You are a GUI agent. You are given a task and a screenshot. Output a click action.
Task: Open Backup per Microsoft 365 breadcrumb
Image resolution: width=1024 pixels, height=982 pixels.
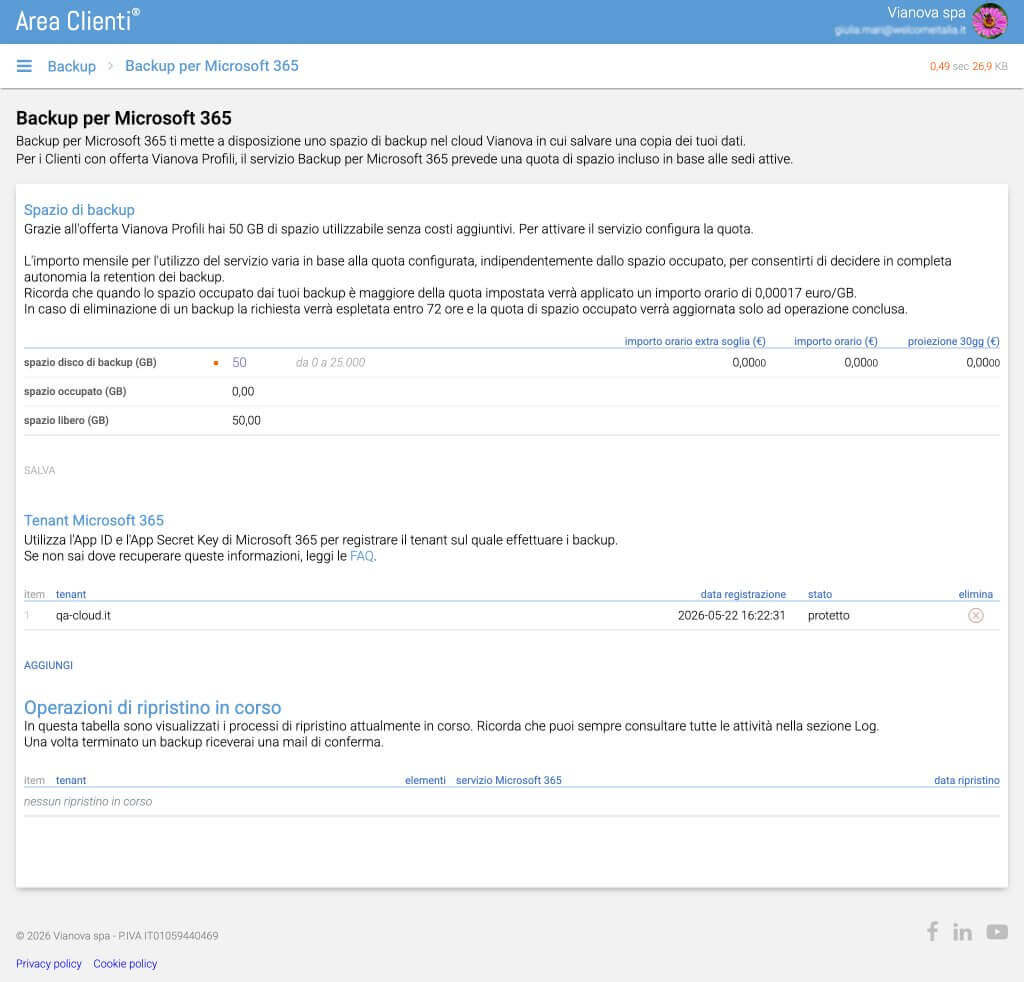212,66
